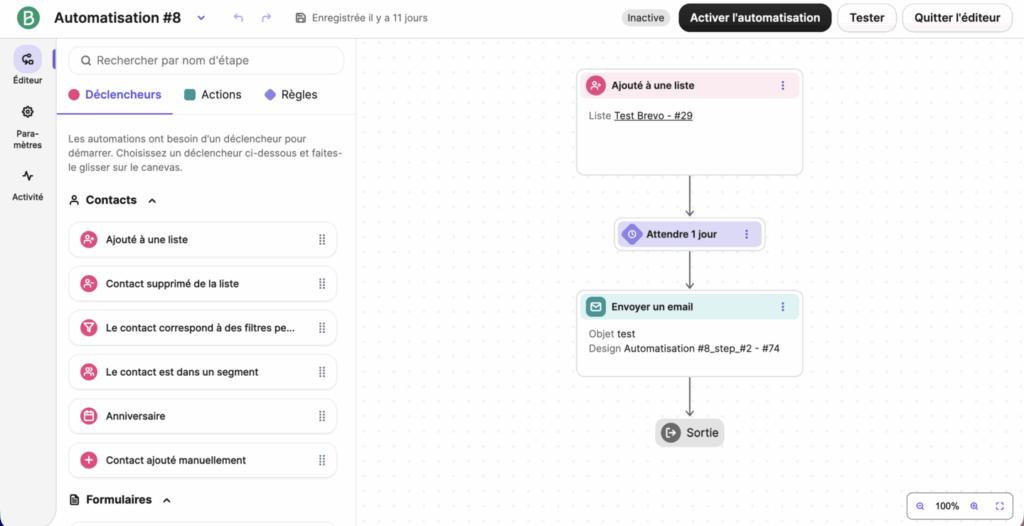This screenshot has width=1024, height=526.
Task: Switch to the Règles tab
Action: pyautogui.click(x=290, y=95)
